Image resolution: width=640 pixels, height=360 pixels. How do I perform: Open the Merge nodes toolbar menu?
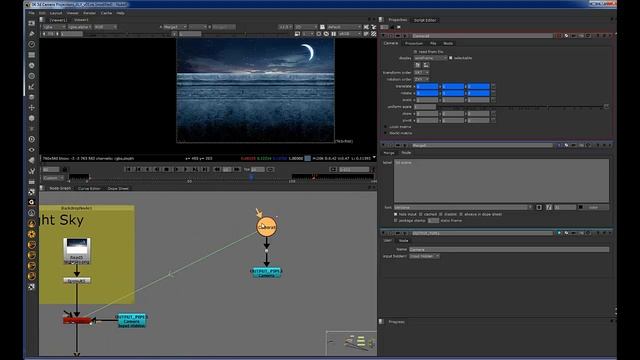[x=32, y=97]
